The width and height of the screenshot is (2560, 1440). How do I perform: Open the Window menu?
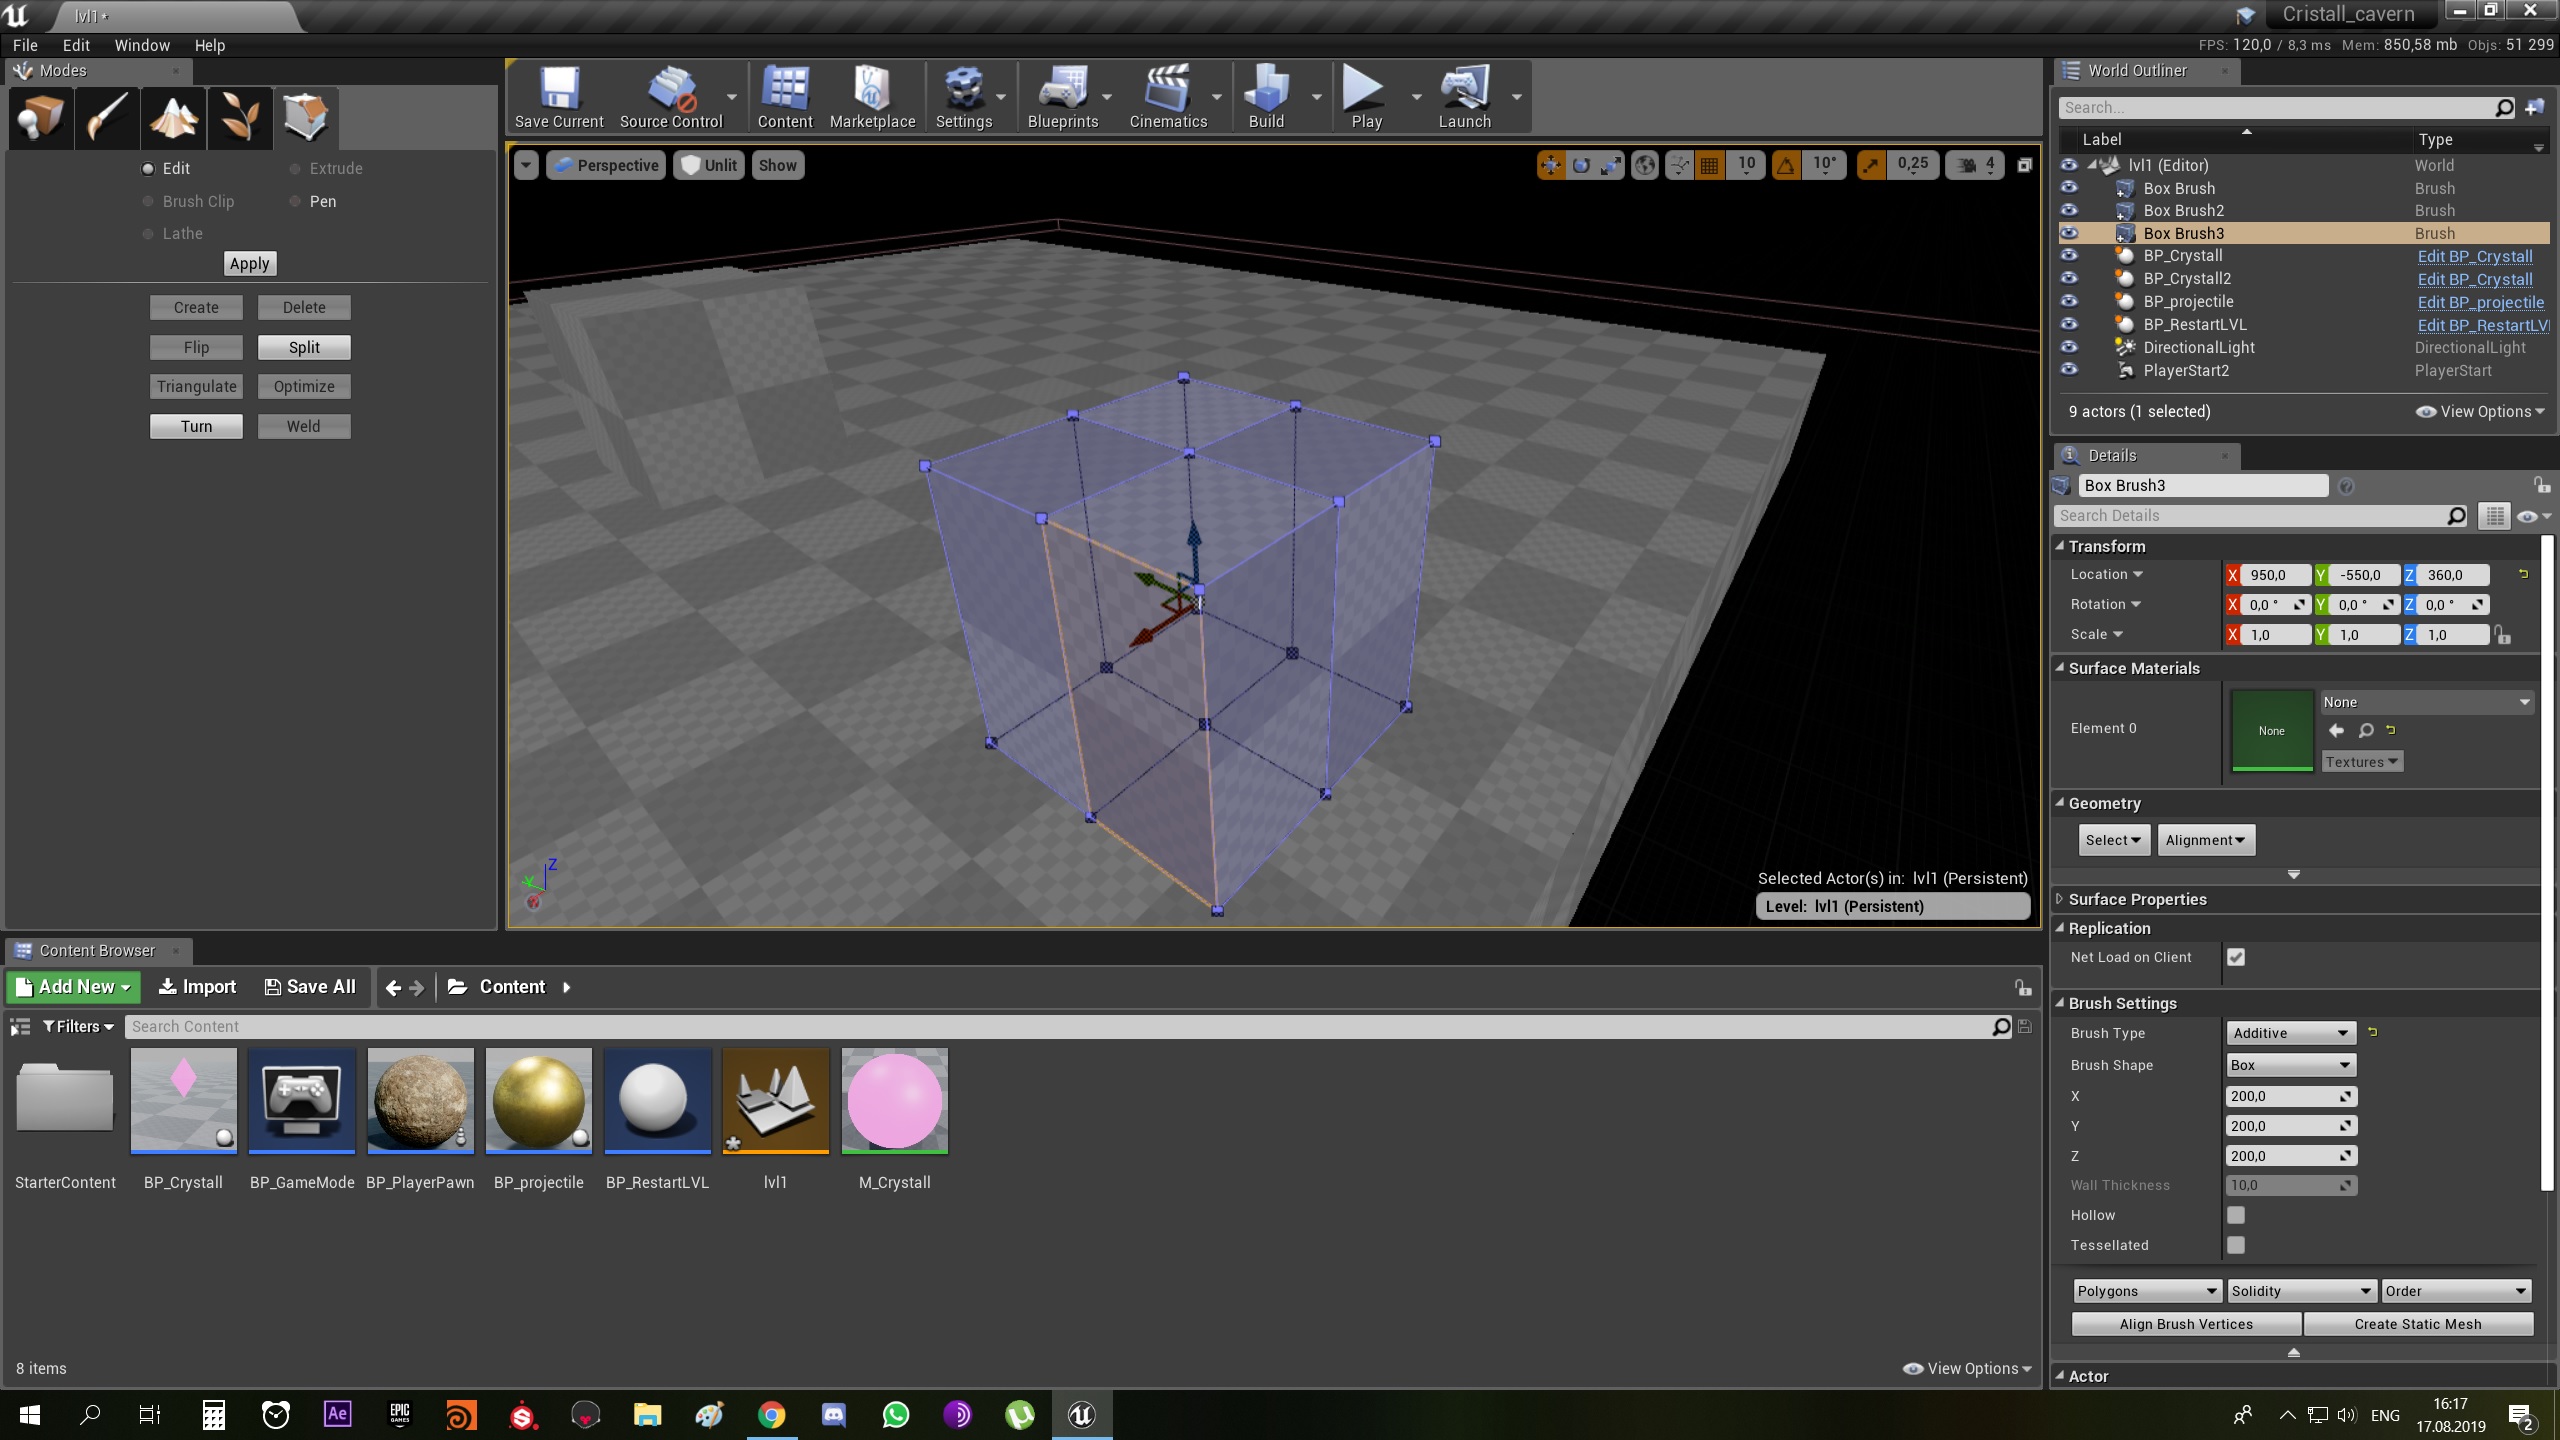(141, 45)
